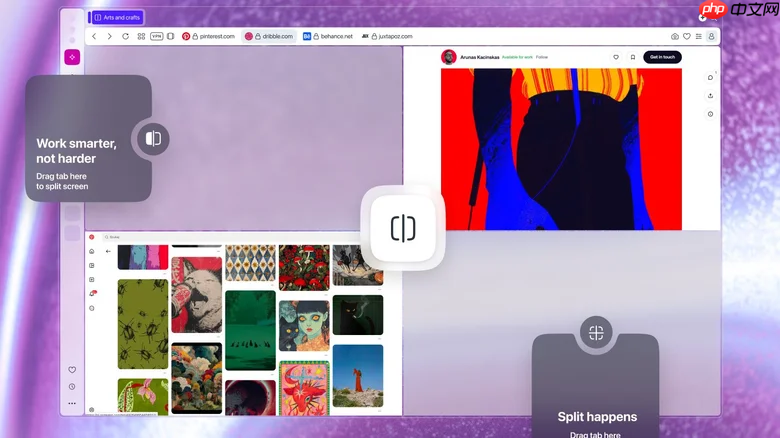Screen dimensions: 780x438
Task: Open the easy setup sliders icon
Action: (x=698, y=36)
